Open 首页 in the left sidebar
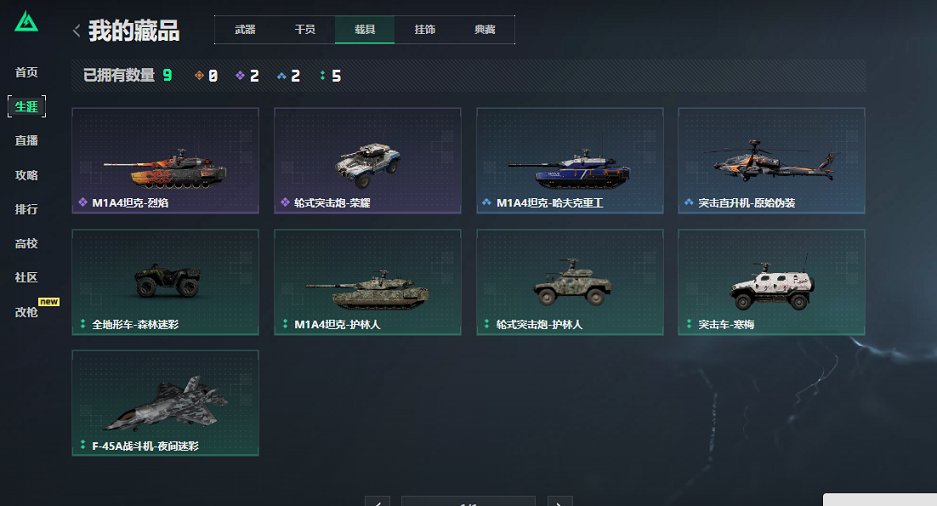Image resolution: width=937 pixels, height=506 pixels. point(26,72)
